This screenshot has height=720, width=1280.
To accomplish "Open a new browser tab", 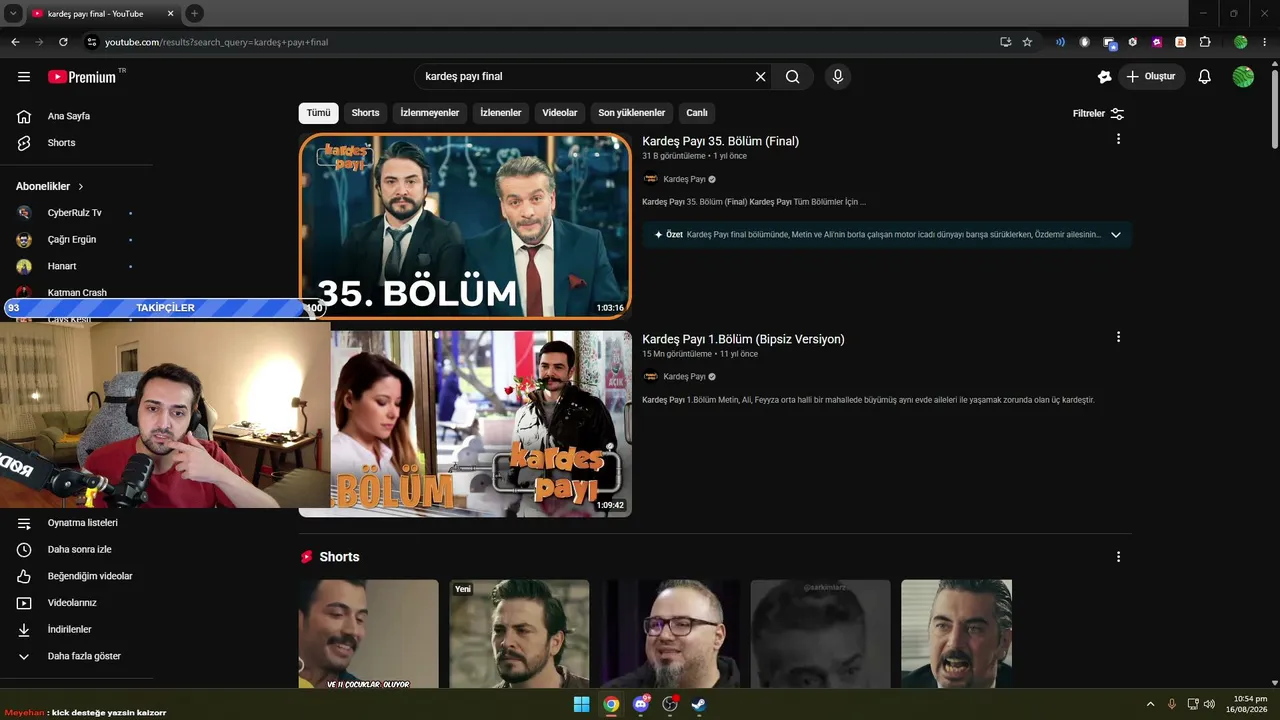I will pyautogui.click(x=194, y=13).
